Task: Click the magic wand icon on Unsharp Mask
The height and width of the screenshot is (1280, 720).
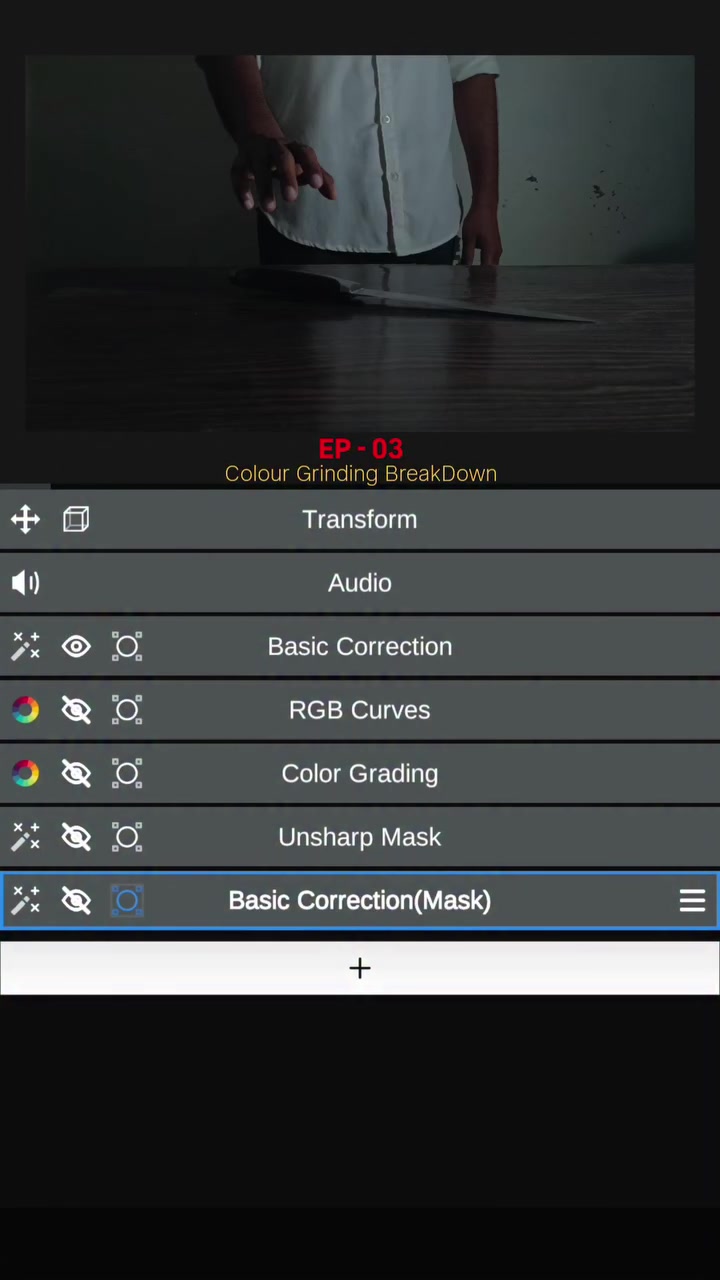Action: click(x=25, y=837)
